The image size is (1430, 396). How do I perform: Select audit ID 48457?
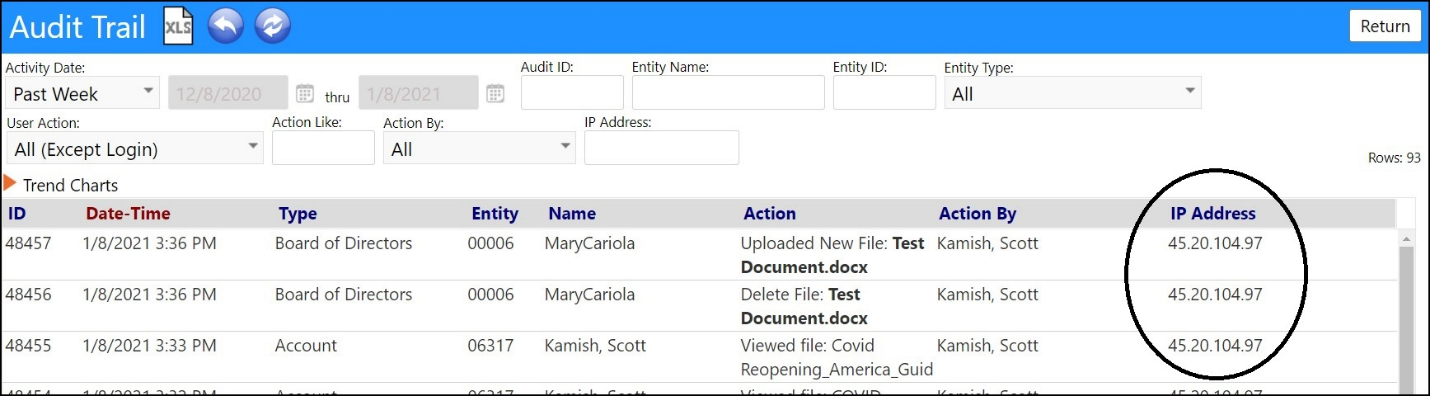point(28,243)
